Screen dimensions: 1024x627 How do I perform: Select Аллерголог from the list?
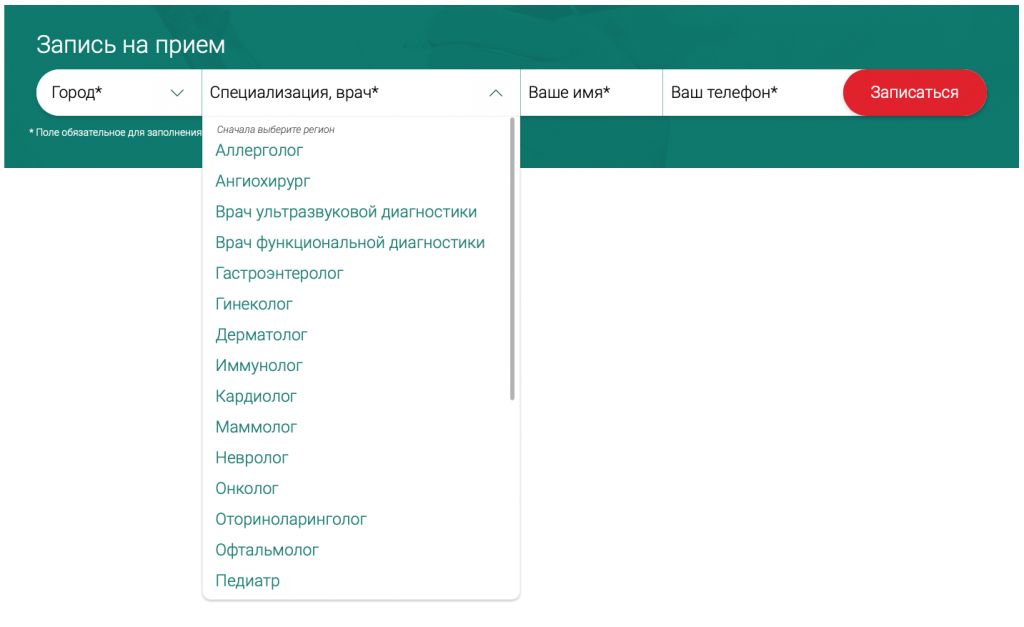259,151
